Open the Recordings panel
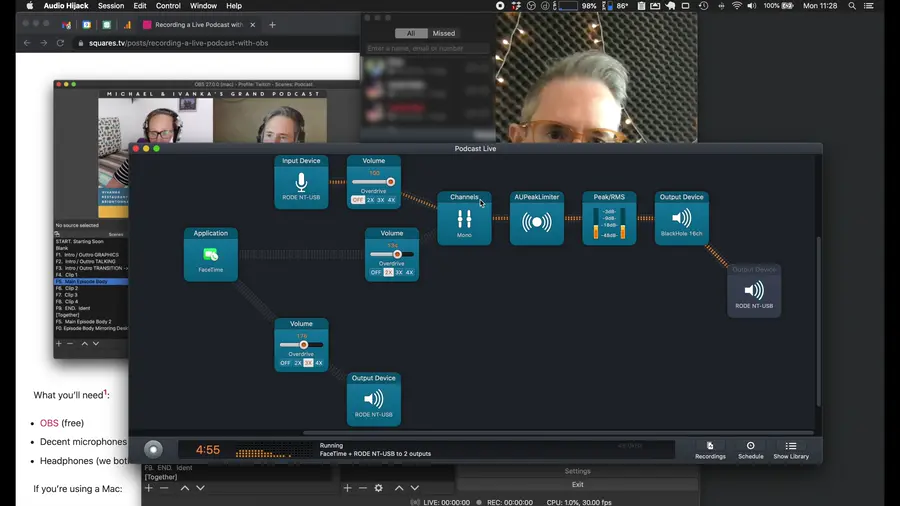Screen dimensions: 900x506 [x=710, y=450]
